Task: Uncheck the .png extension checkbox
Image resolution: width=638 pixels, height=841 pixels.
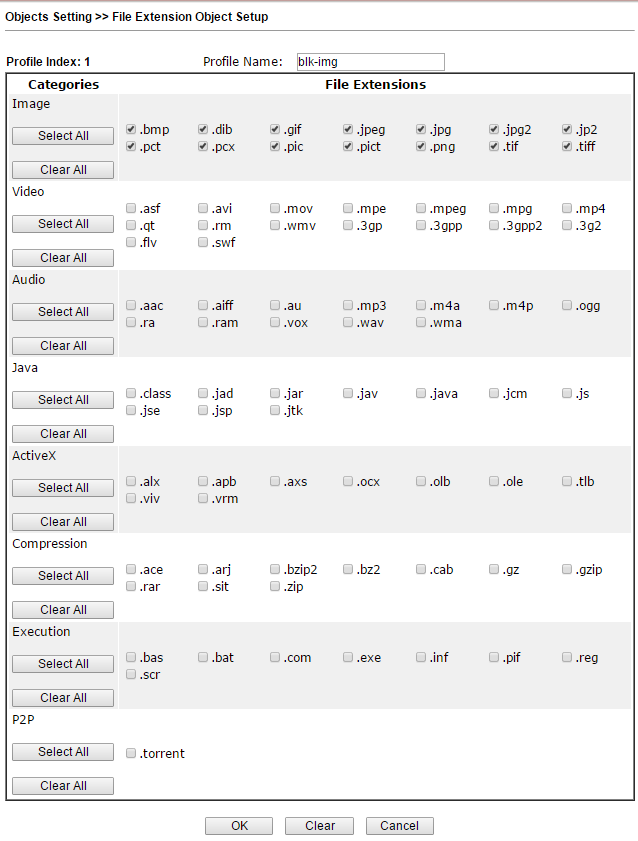Action: (421, 147)
